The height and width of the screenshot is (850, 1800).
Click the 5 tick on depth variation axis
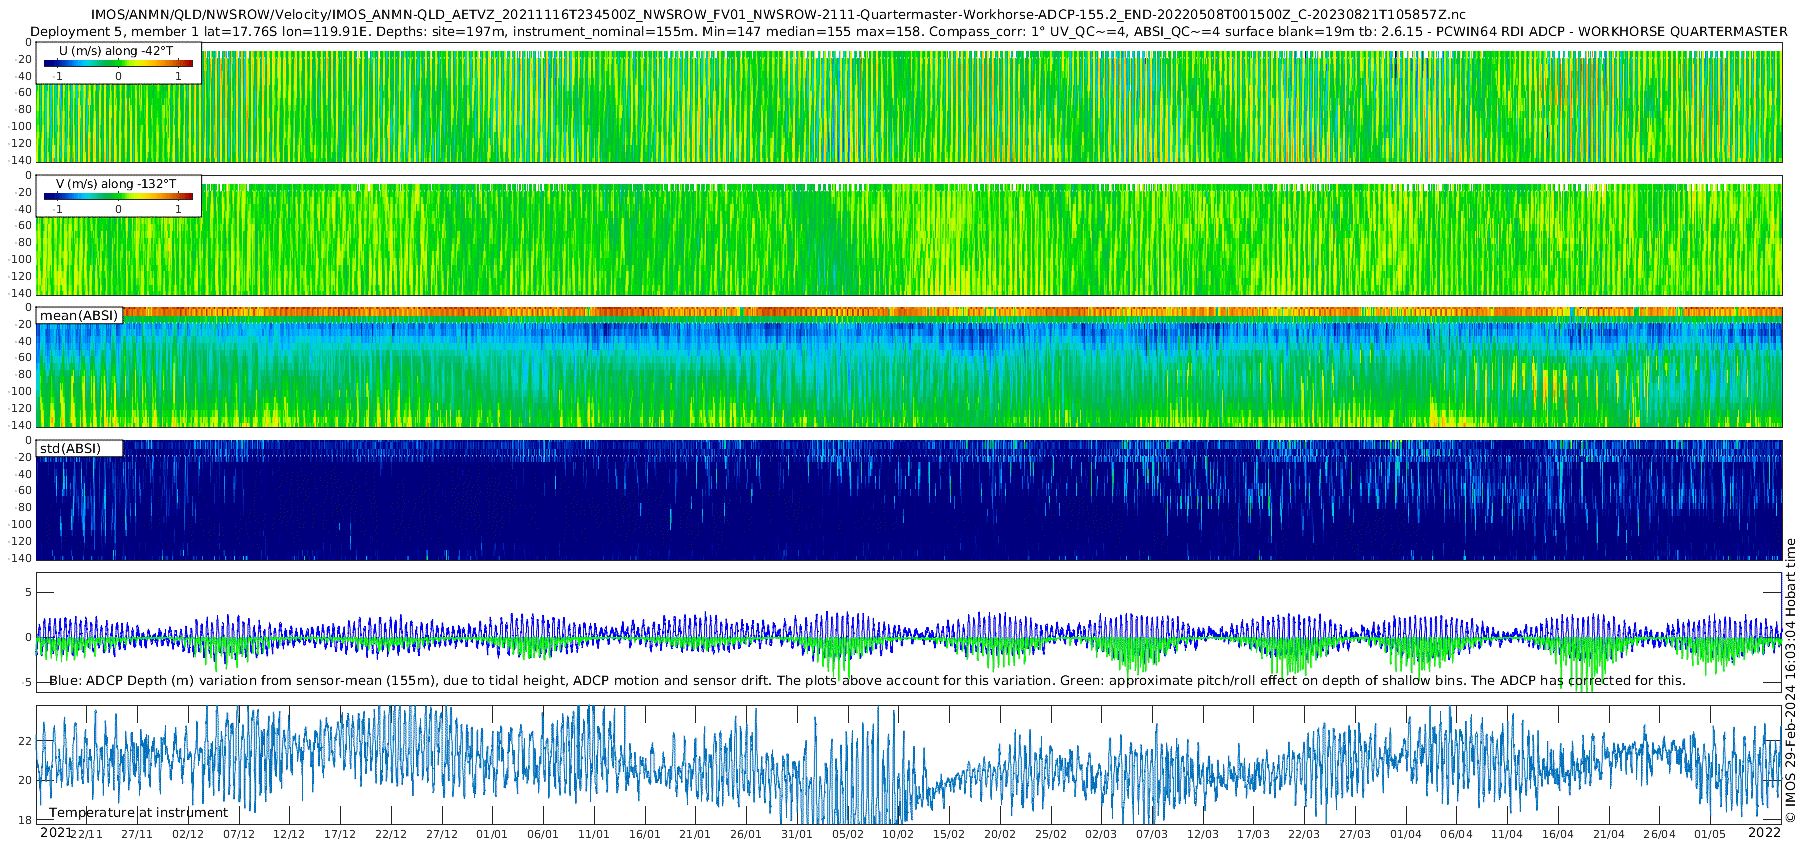[x=28, y=592]
